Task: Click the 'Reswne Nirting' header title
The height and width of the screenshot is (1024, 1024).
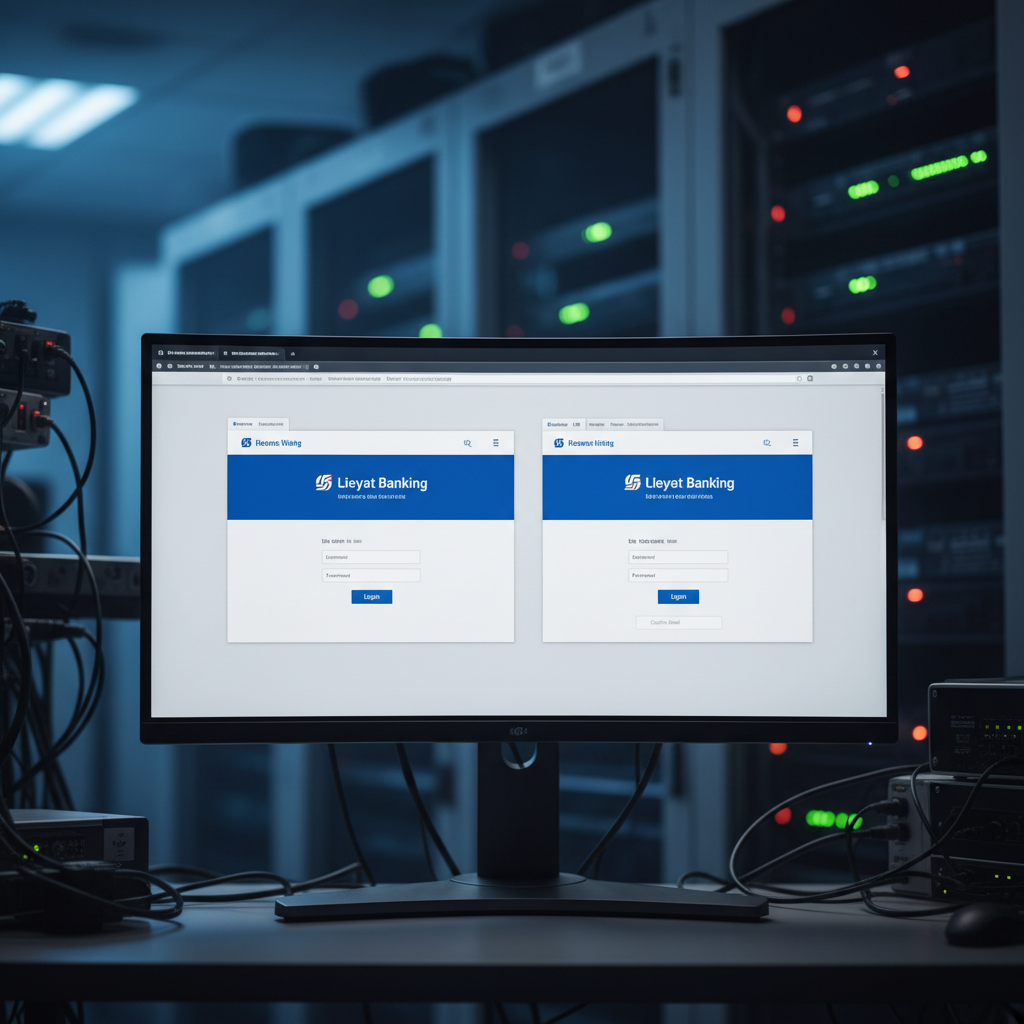Action: coord(591,443)
